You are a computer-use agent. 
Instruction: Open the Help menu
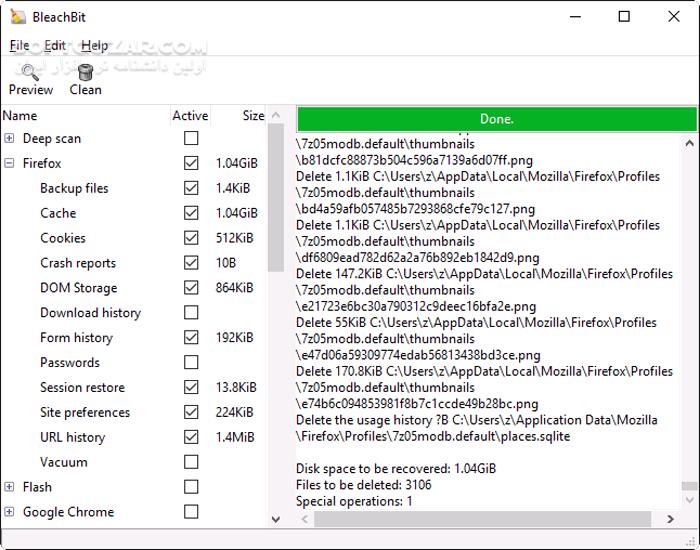coord(95,45)
